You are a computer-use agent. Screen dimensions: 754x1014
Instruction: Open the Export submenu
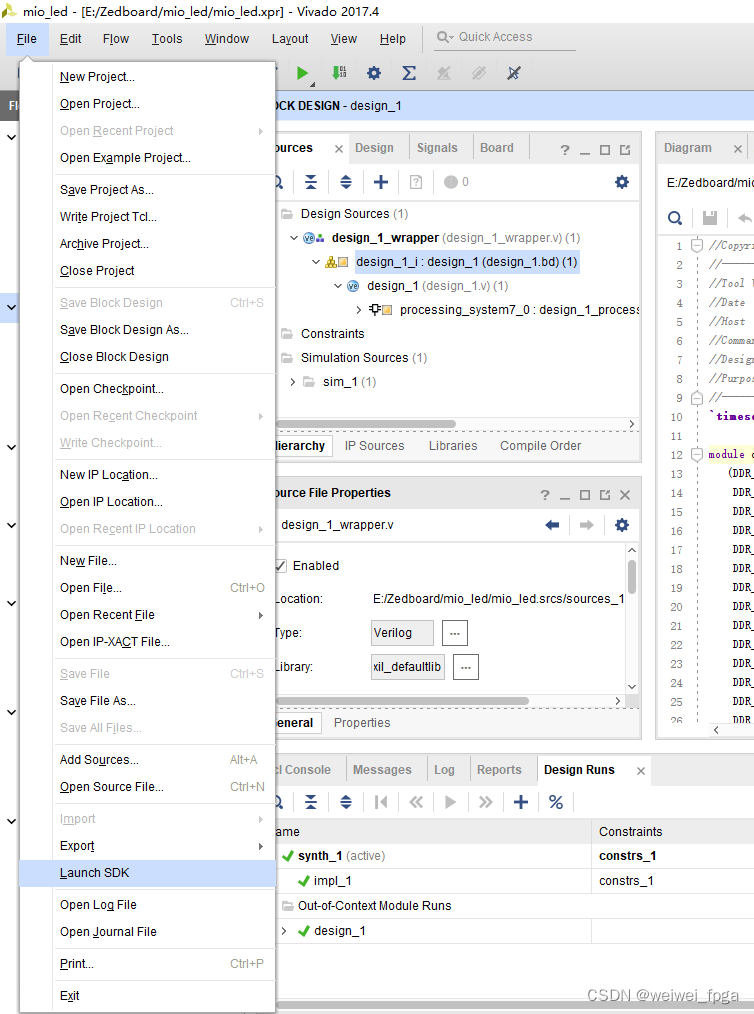point(148,846)
